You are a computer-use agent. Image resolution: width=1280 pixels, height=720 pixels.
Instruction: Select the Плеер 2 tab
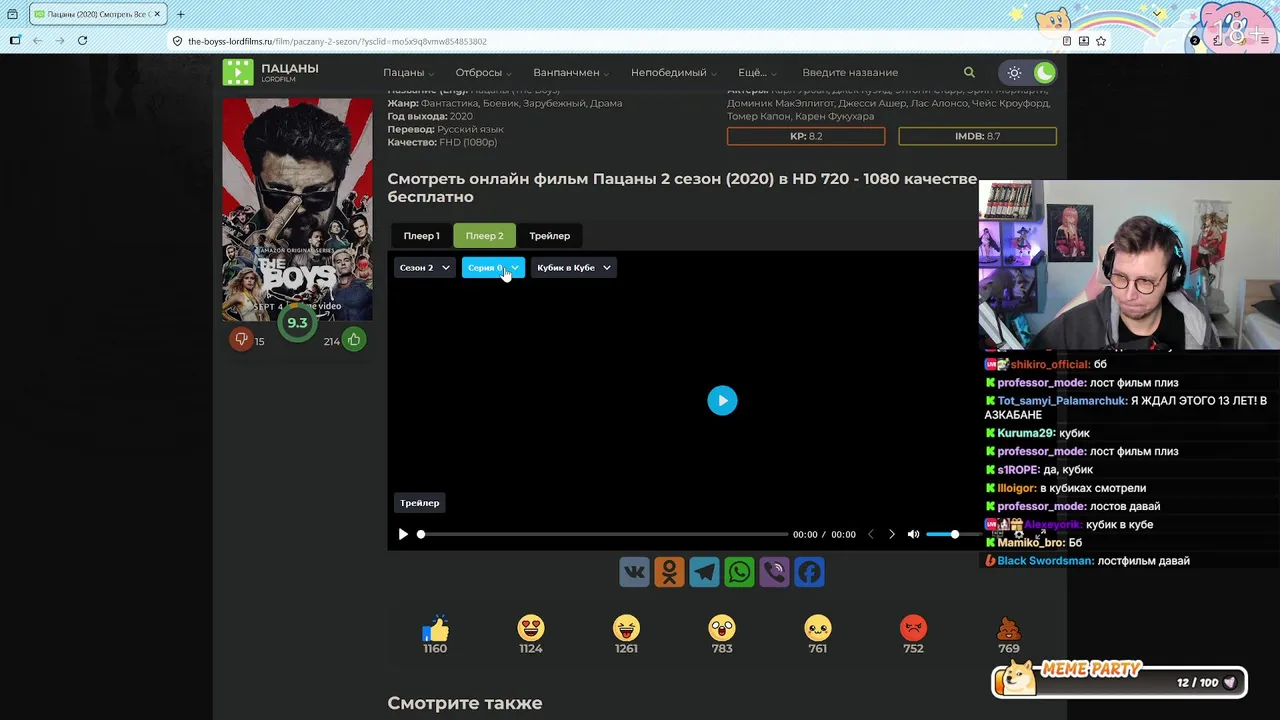click(x=484, y=236)
